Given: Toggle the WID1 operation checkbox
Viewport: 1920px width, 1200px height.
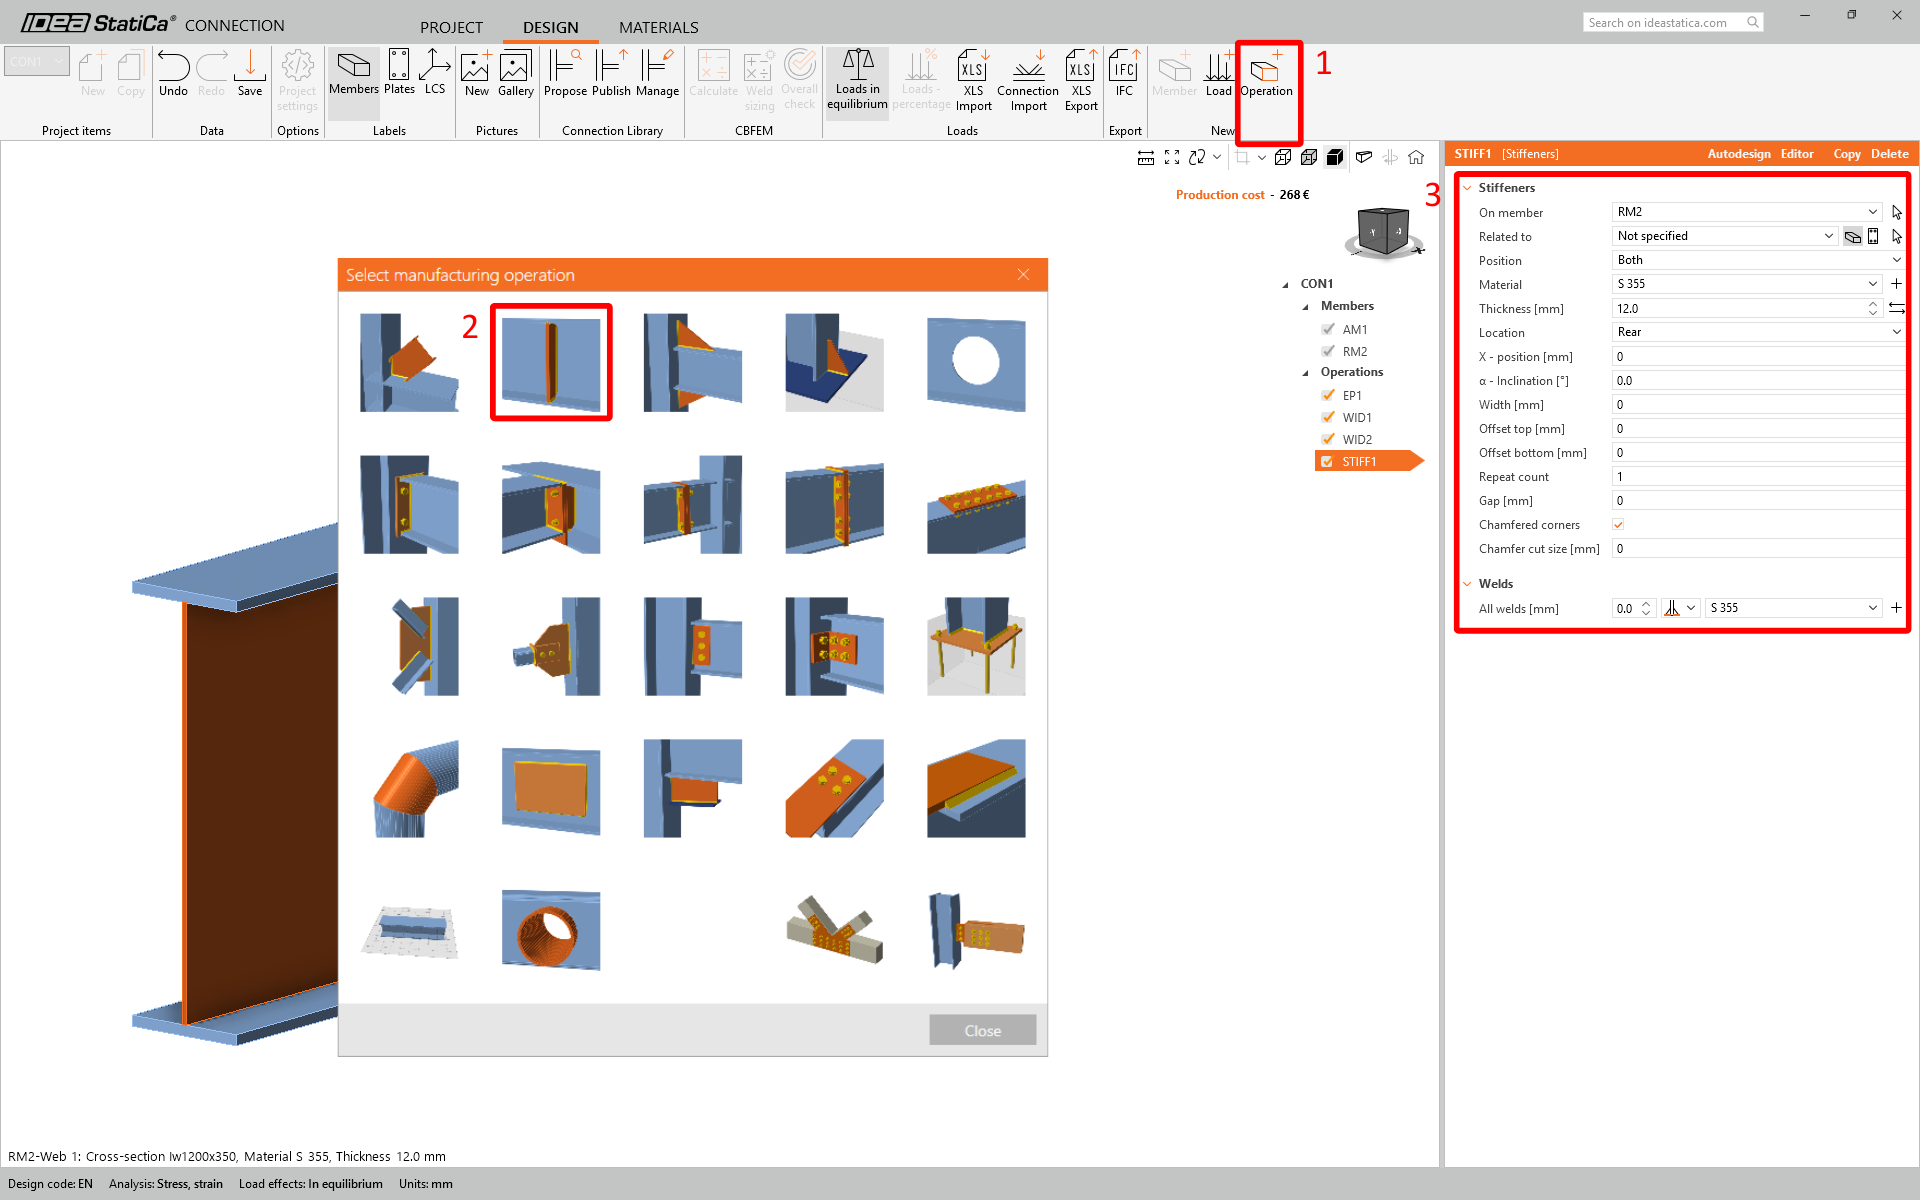Looking at the screenshot, I should [x=1328, y=418].
